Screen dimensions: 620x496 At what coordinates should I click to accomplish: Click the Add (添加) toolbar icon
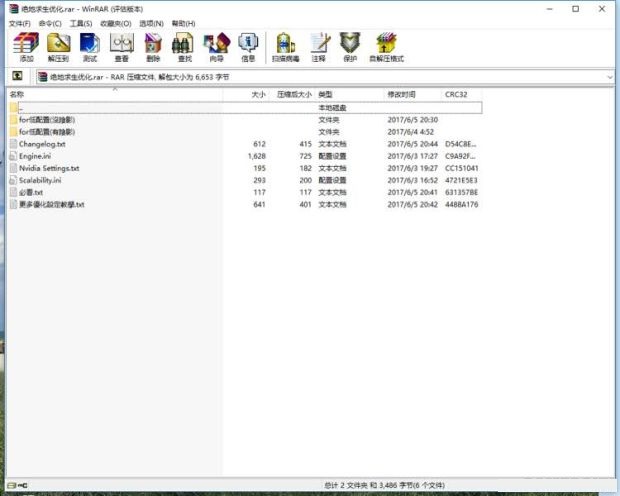click(x=26, y=47)
